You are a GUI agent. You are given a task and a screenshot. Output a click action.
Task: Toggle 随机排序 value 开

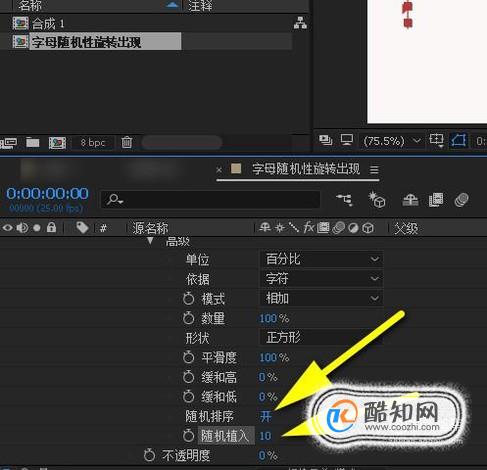(266, 416)
